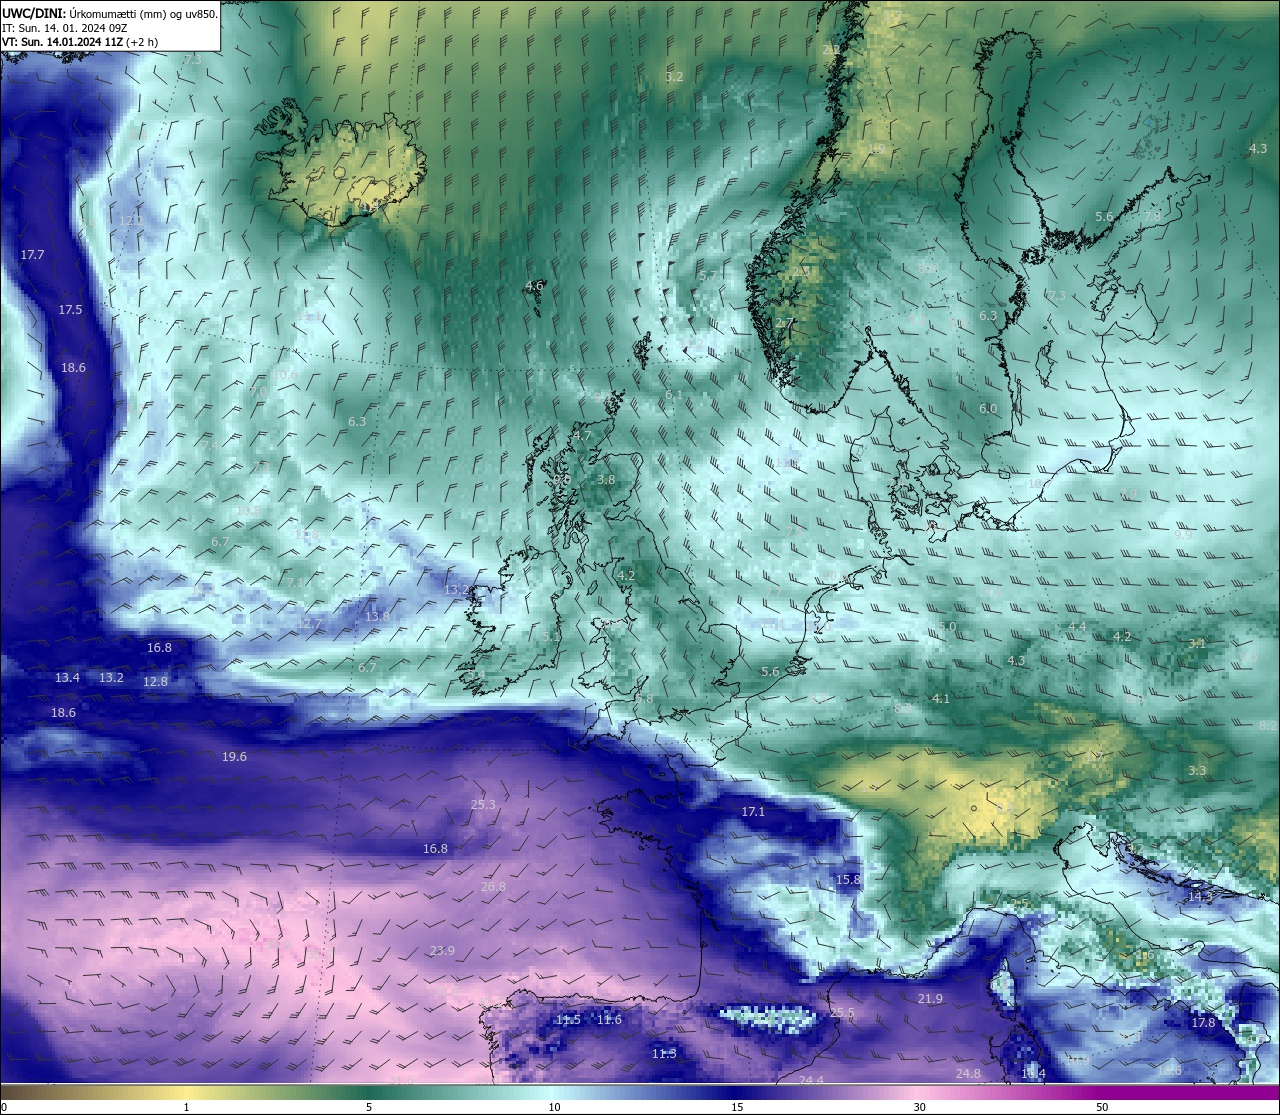Click the map value '26.8'
1280x1115 pixels.
tap(493, 887)
